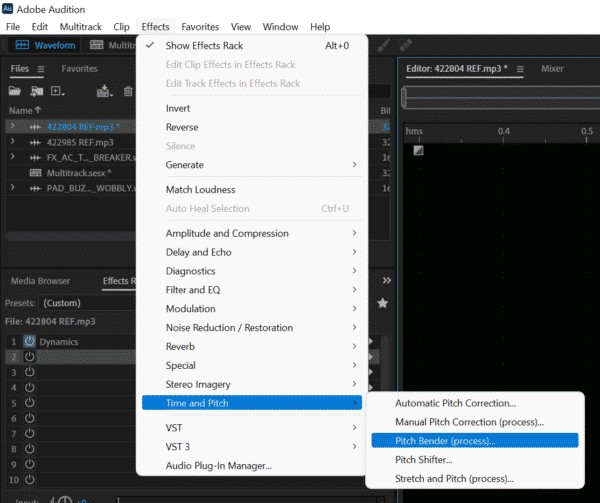600x503 pixels.
Task: Open the Reverb submenu
Action: [252, 347]
